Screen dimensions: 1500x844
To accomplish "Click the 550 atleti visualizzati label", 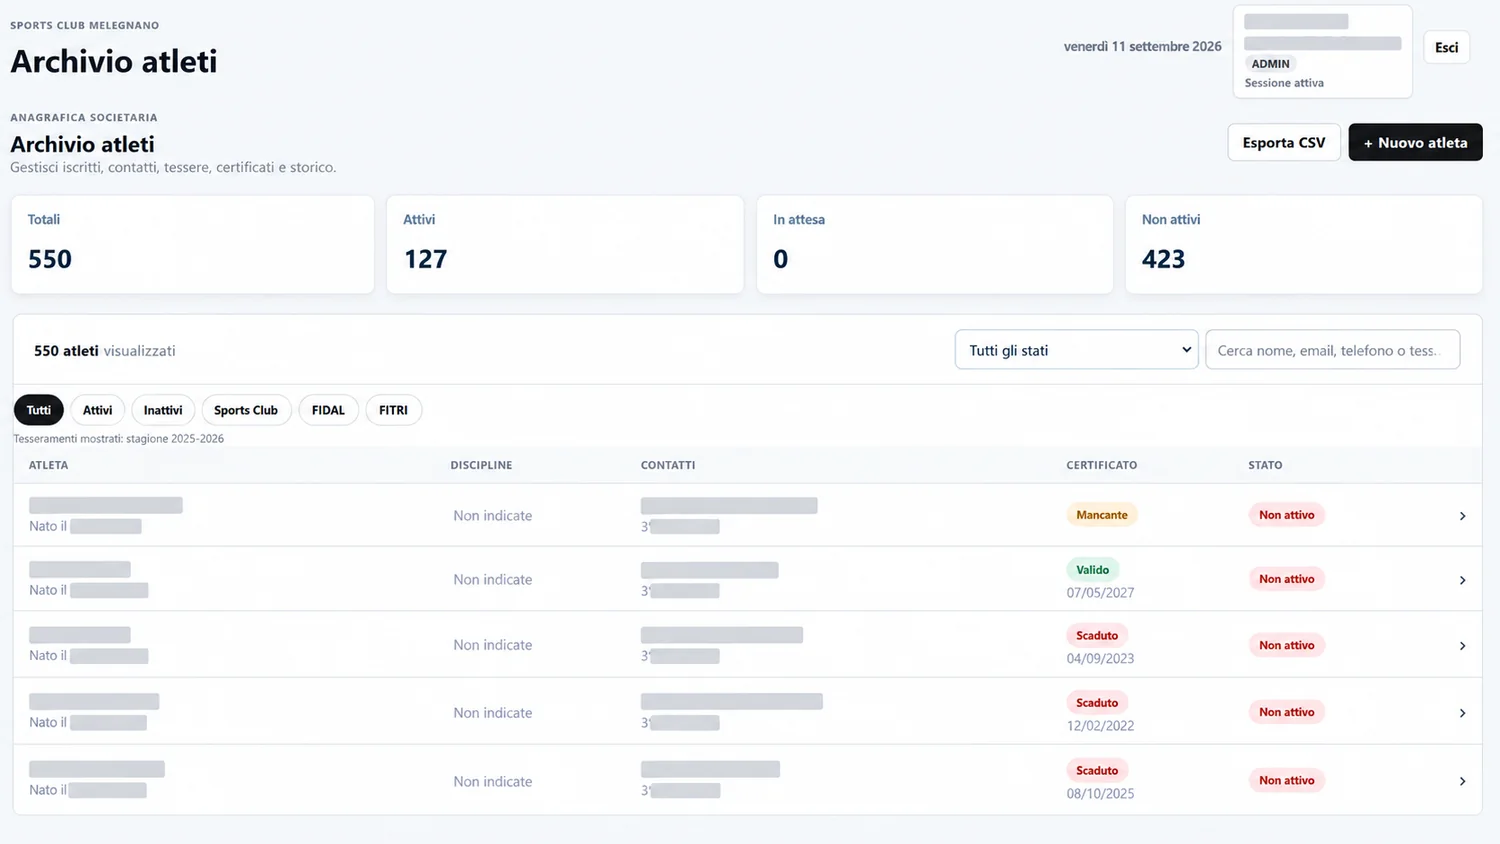I will click(x=105, y=351).
